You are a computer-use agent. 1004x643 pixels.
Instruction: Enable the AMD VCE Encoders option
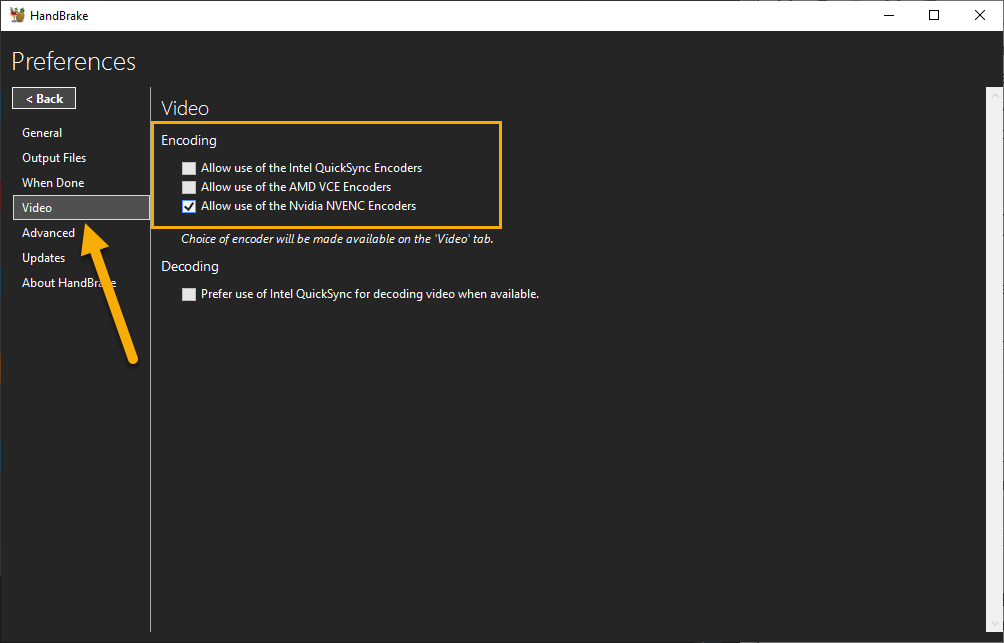click(189, 187)
